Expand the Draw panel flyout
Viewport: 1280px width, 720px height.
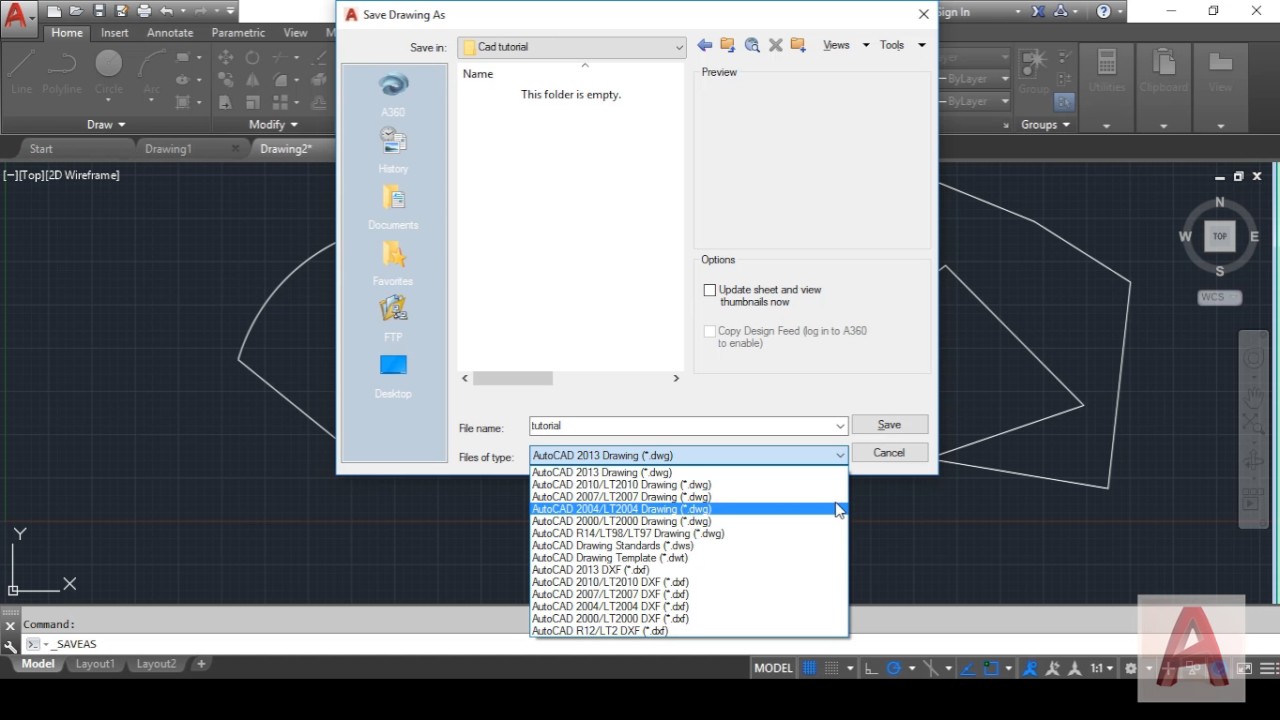[106, 125]
